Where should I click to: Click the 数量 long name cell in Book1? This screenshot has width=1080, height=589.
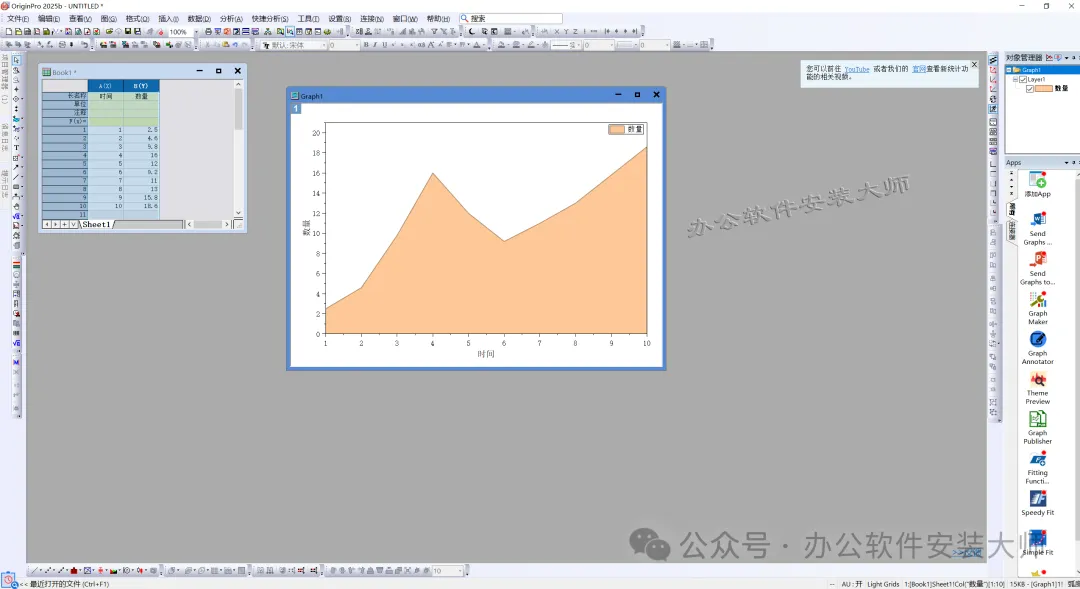pos(141,96)
